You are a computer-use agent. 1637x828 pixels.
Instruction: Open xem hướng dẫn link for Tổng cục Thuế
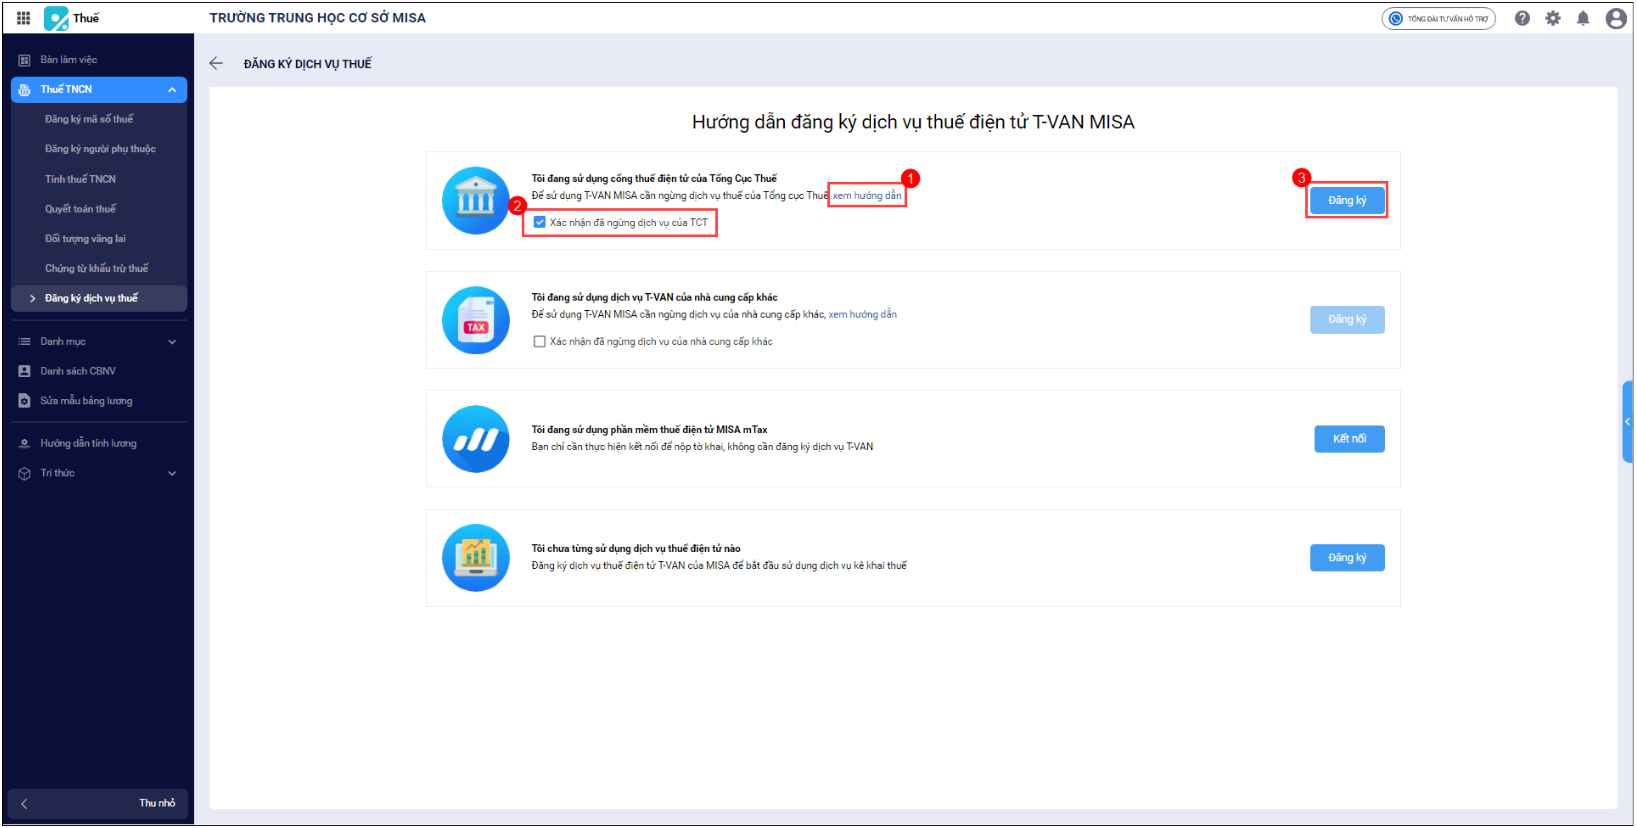coord(867,196)
